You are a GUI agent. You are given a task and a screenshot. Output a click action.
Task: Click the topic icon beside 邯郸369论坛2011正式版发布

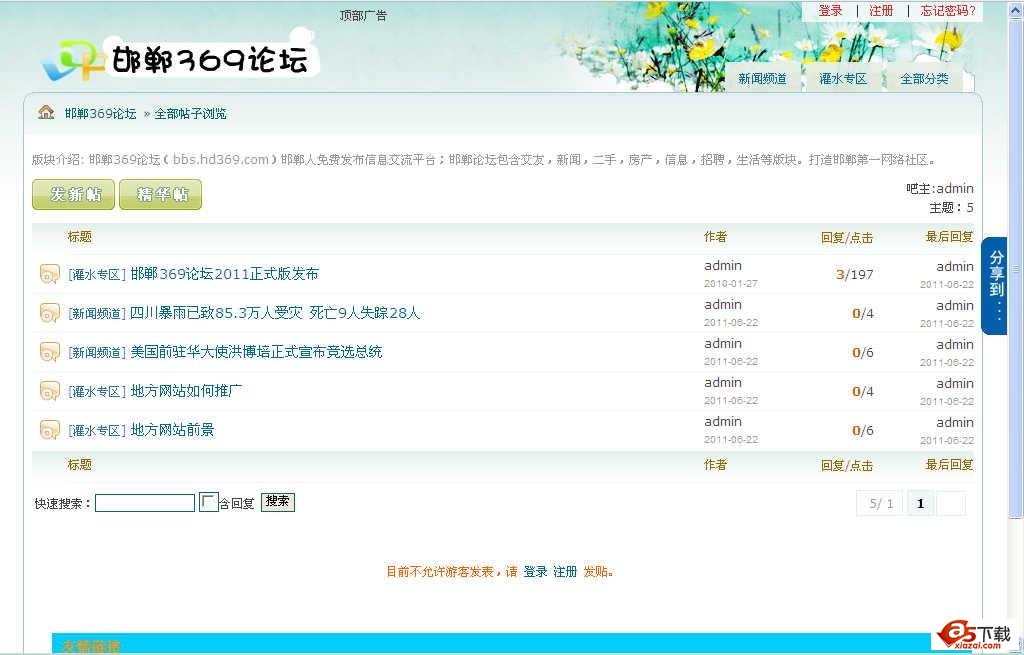pyautogui.click(x=50, y=274)
